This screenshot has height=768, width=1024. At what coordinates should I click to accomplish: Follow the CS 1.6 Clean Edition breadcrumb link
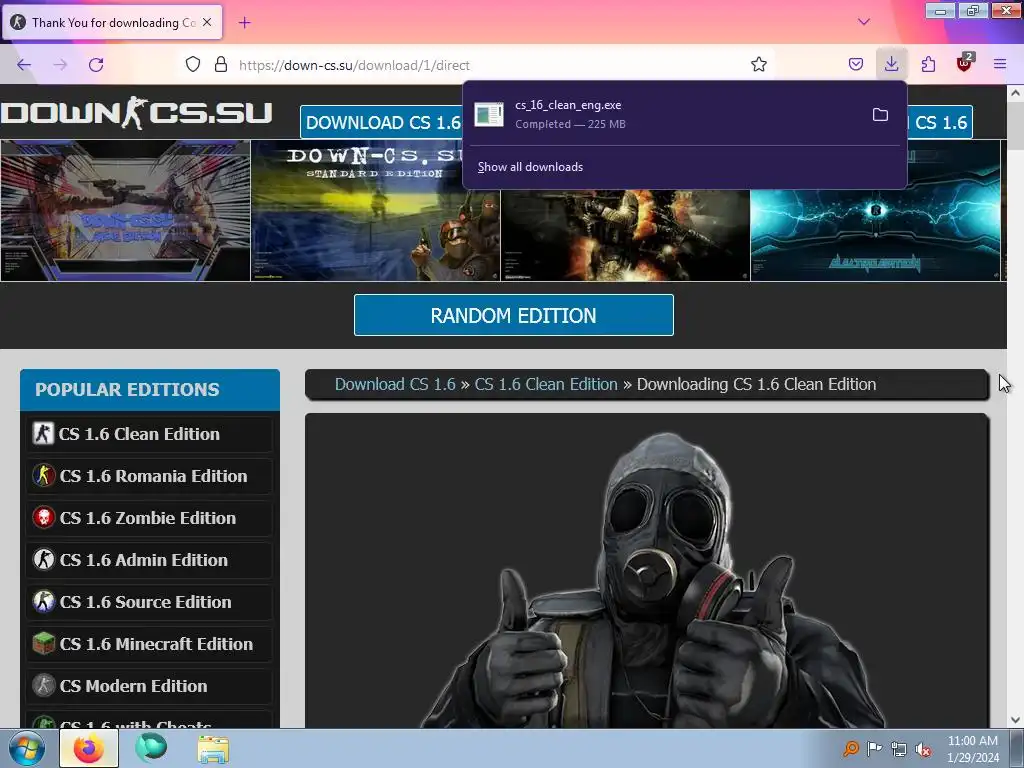point(546,384)
